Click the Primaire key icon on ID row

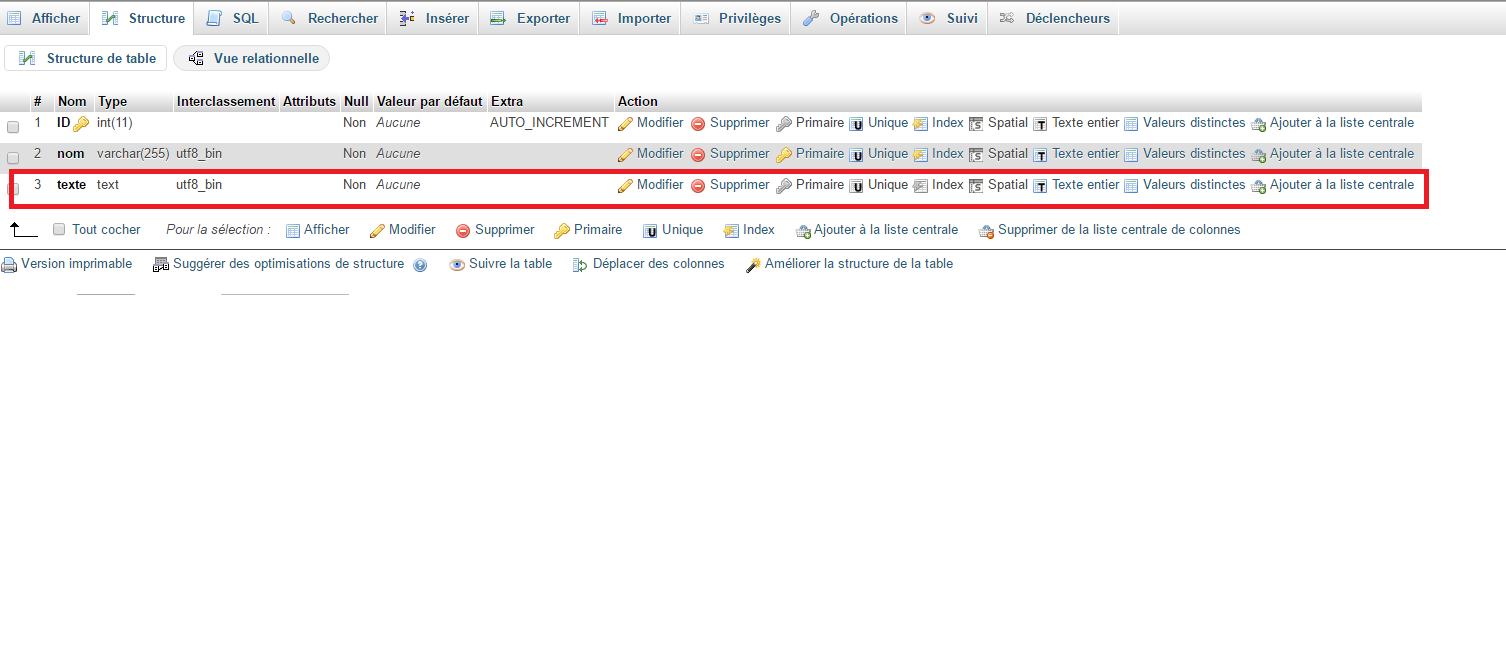click(783, 122)
